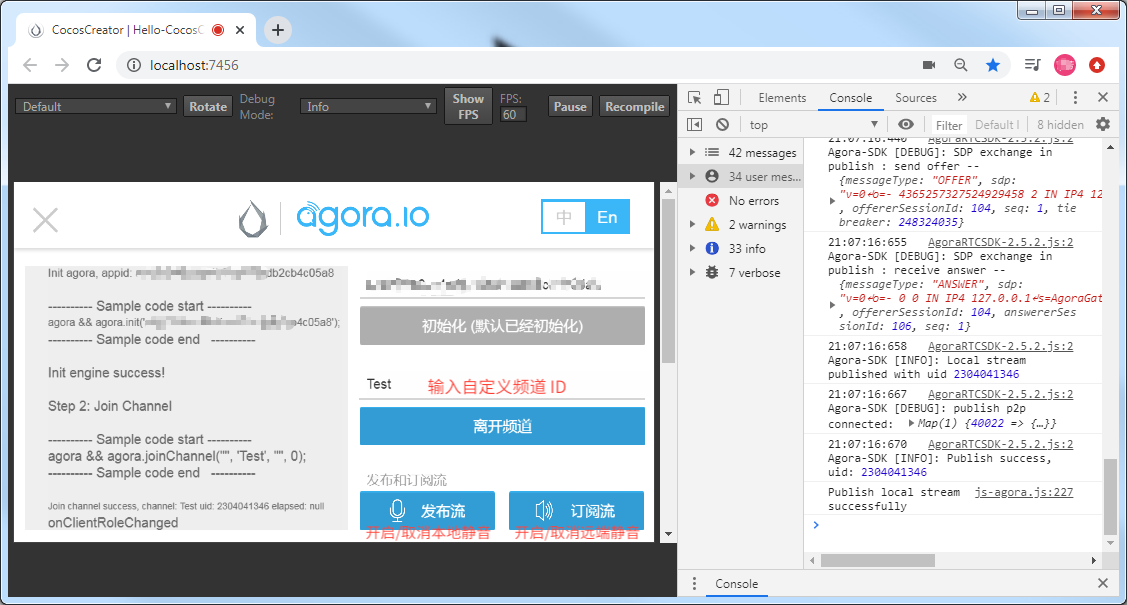Screen dimensions: 1127x605
Task: Click the 离开频道 button
Action: point(502,426)
